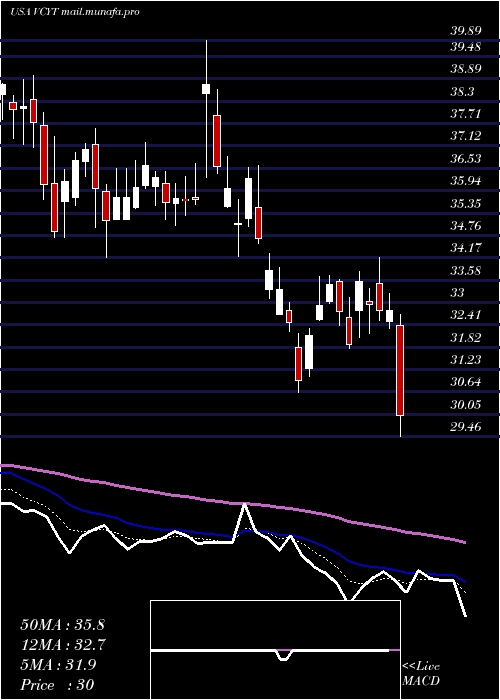
Task: Click the 35.94 price axis label
Action: 465,181
